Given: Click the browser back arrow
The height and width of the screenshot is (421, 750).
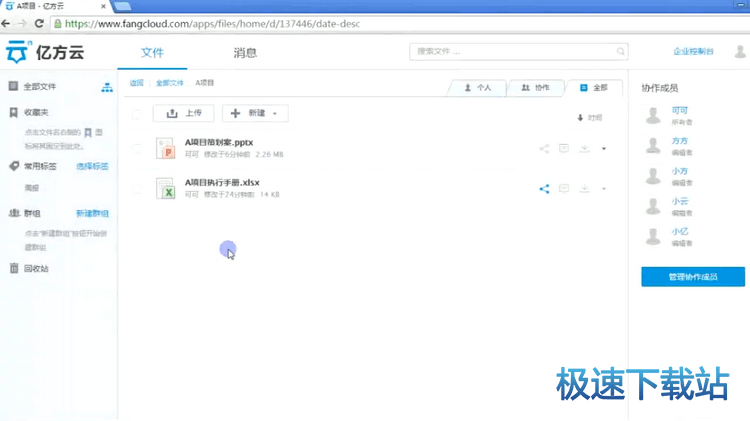Looking at the screenshot, I should (6, 23).
